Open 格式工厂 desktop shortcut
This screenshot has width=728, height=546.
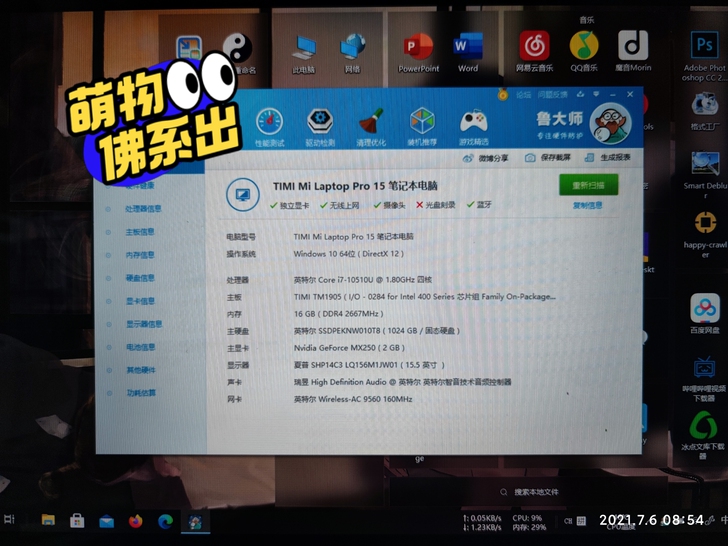705,111
